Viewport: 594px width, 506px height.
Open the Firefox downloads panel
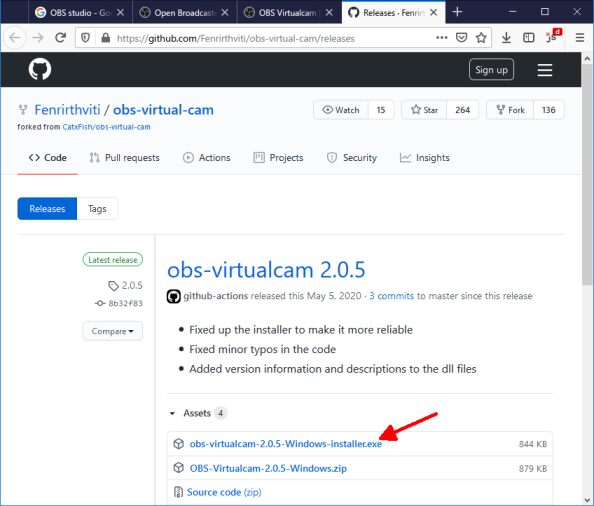[506, 37]
